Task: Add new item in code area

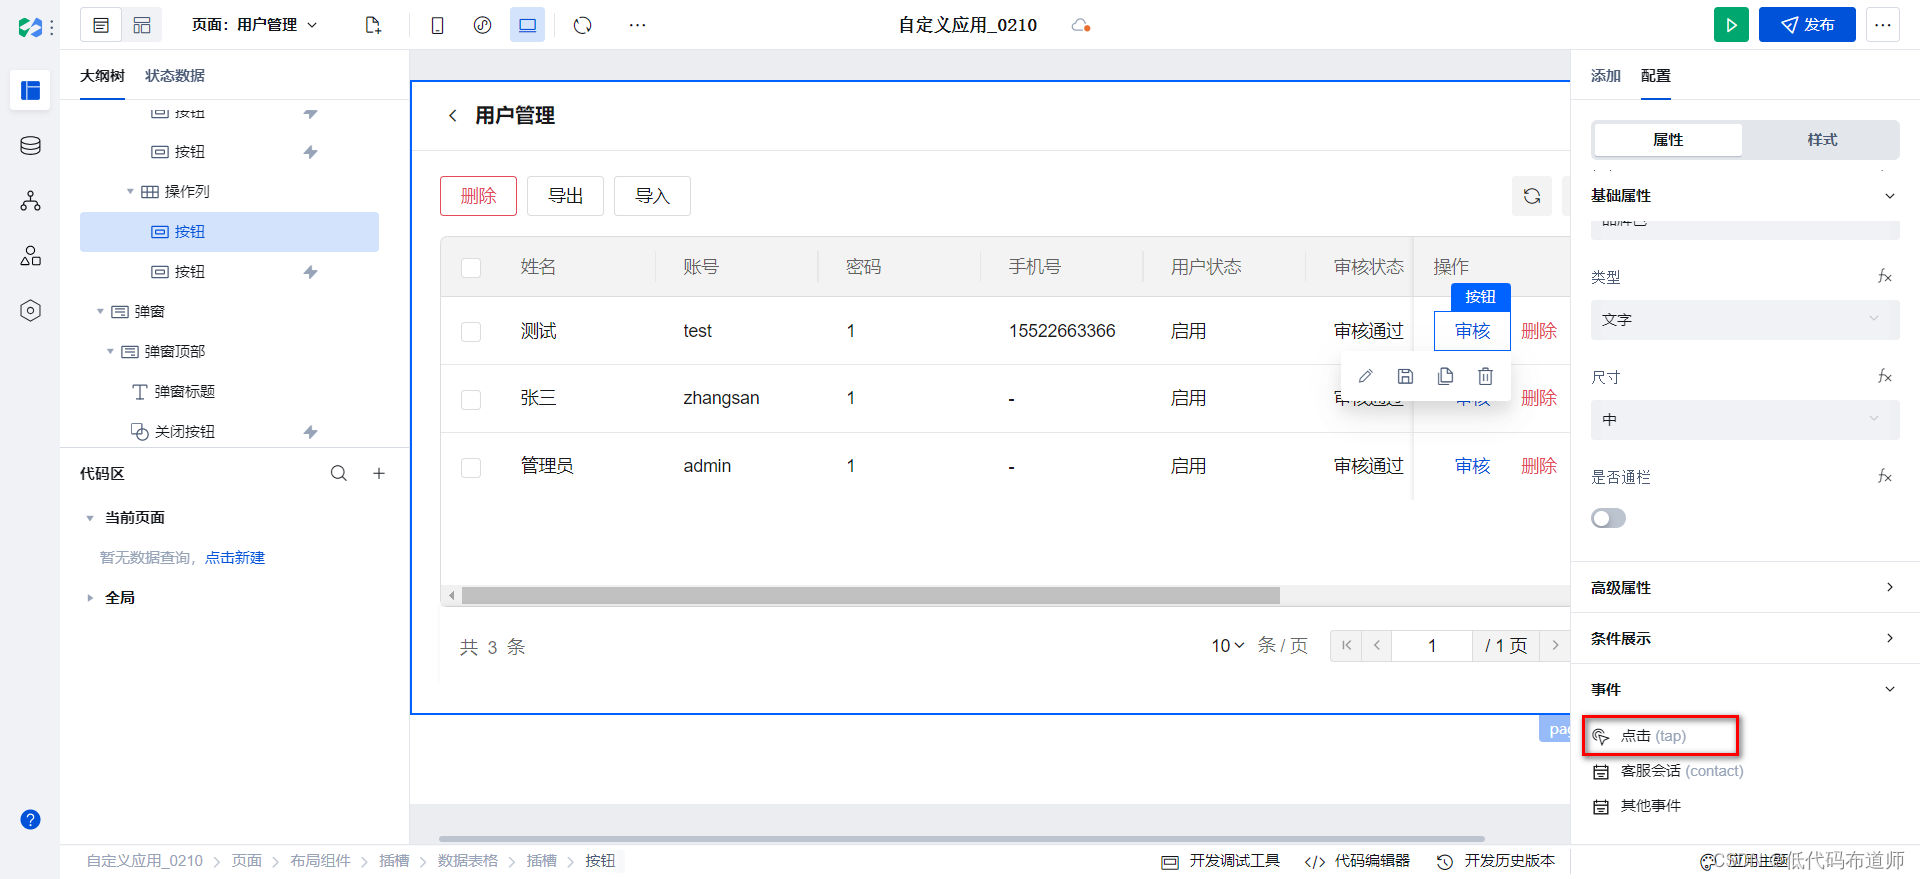Action: pos(379,474)
